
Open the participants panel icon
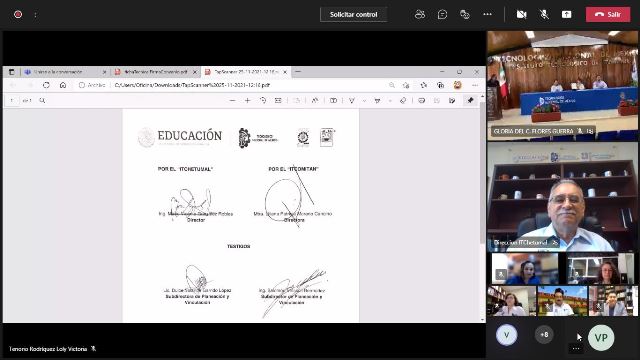tap(420, 14)
